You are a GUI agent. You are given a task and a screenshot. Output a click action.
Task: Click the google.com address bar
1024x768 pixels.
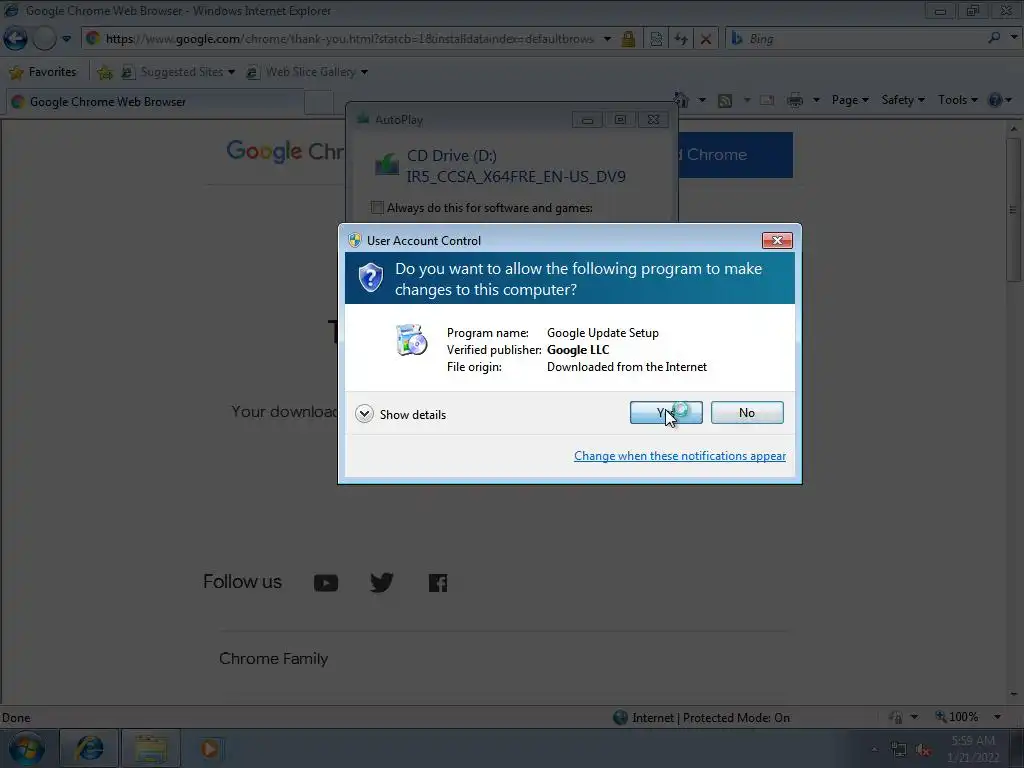349,39
